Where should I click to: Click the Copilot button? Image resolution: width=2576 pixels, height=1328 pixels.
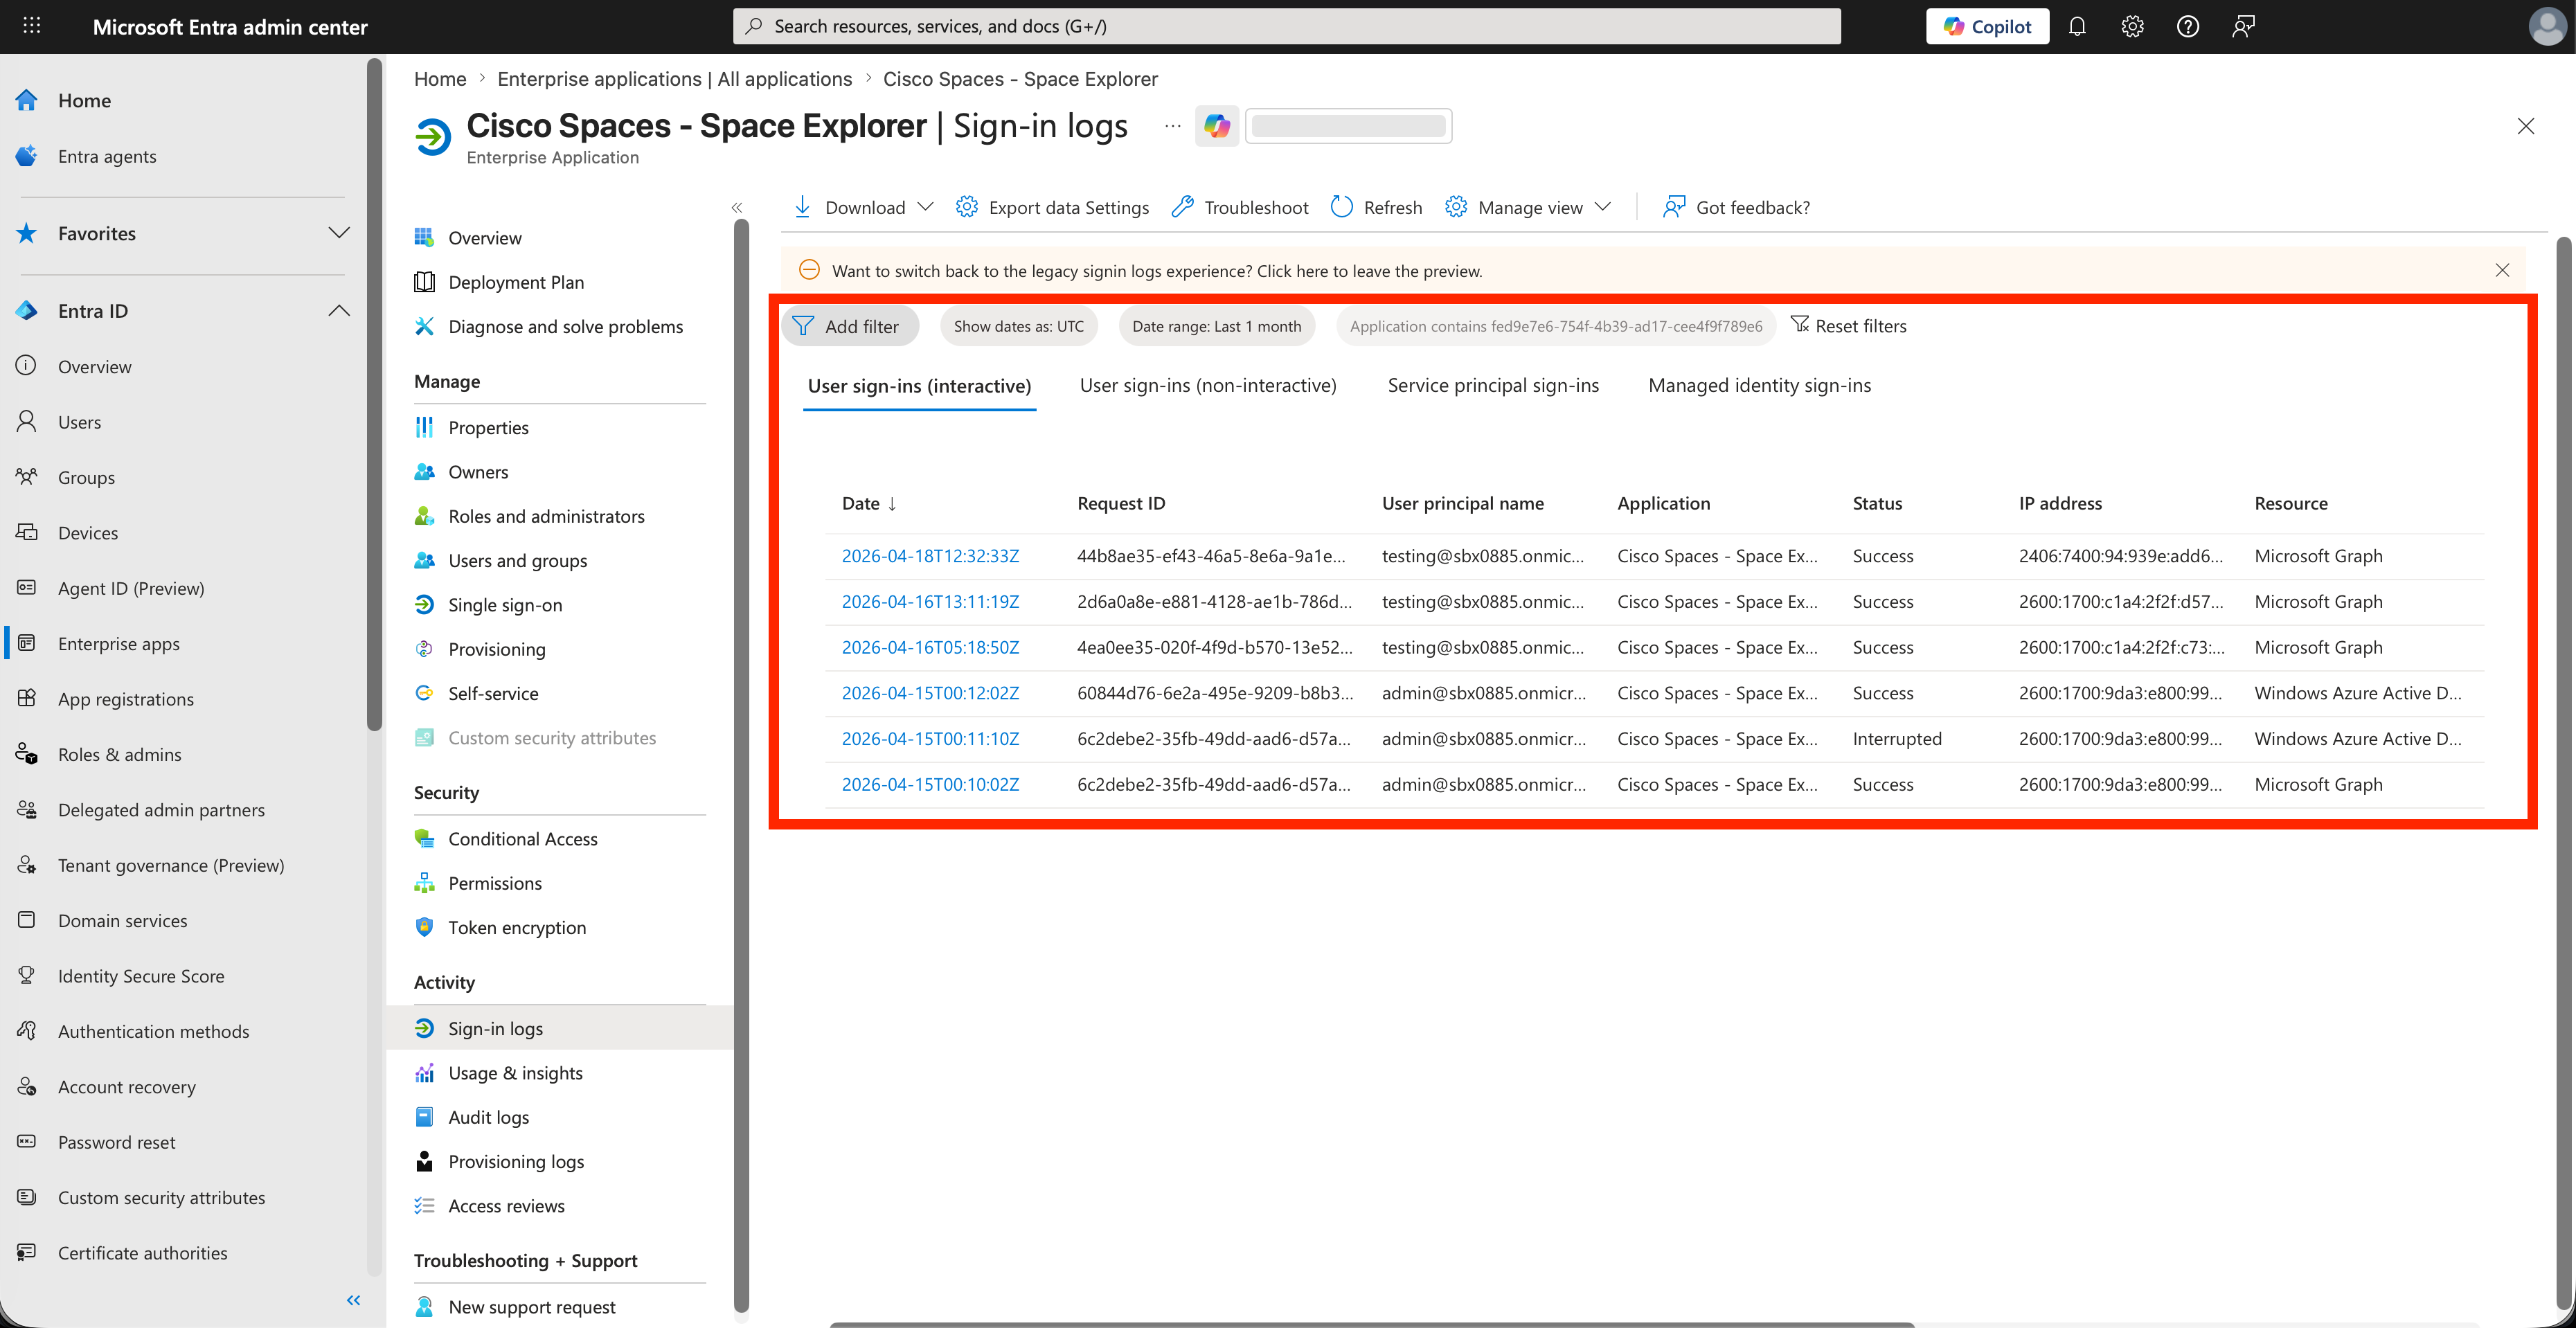pos(1987,27)
